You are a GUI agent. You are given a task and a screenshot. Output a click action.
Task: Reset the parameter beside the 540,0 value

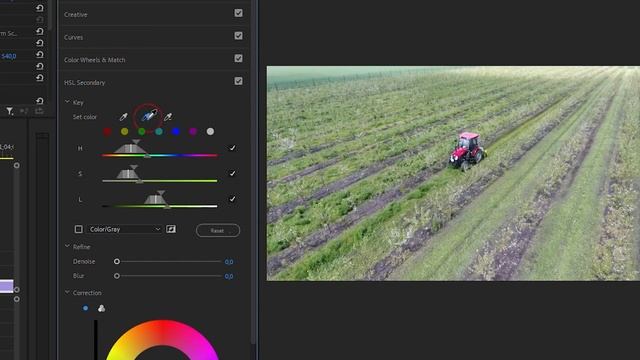[40, 54]
